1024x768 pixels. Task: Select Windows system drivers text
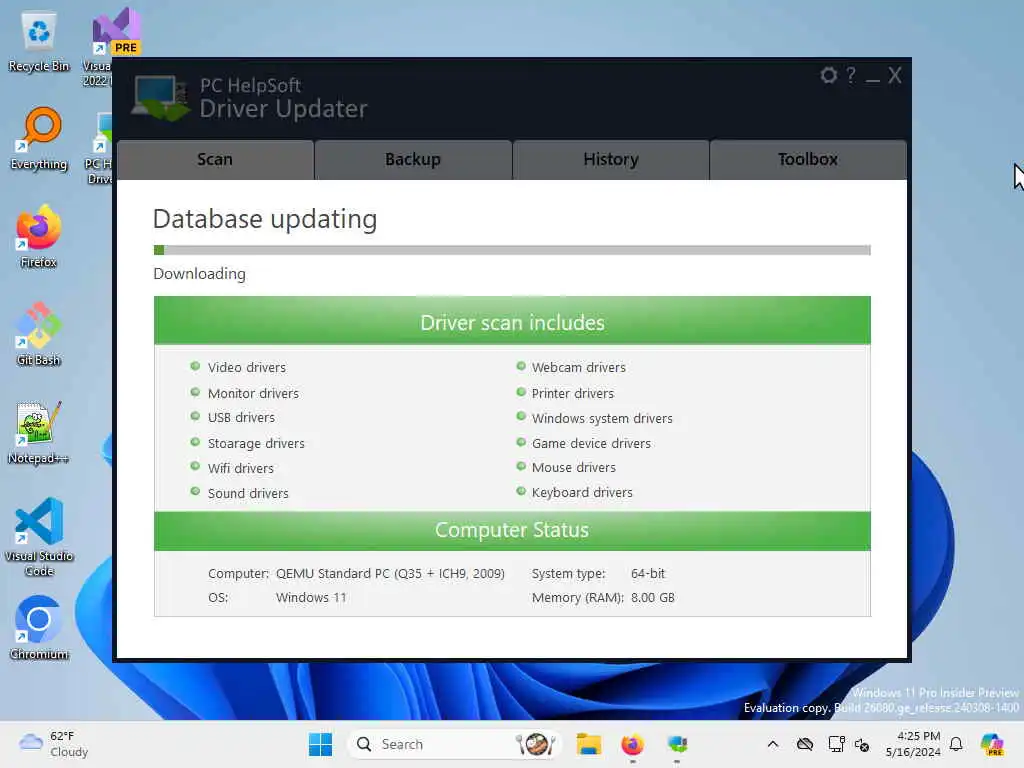pos(602,419)
